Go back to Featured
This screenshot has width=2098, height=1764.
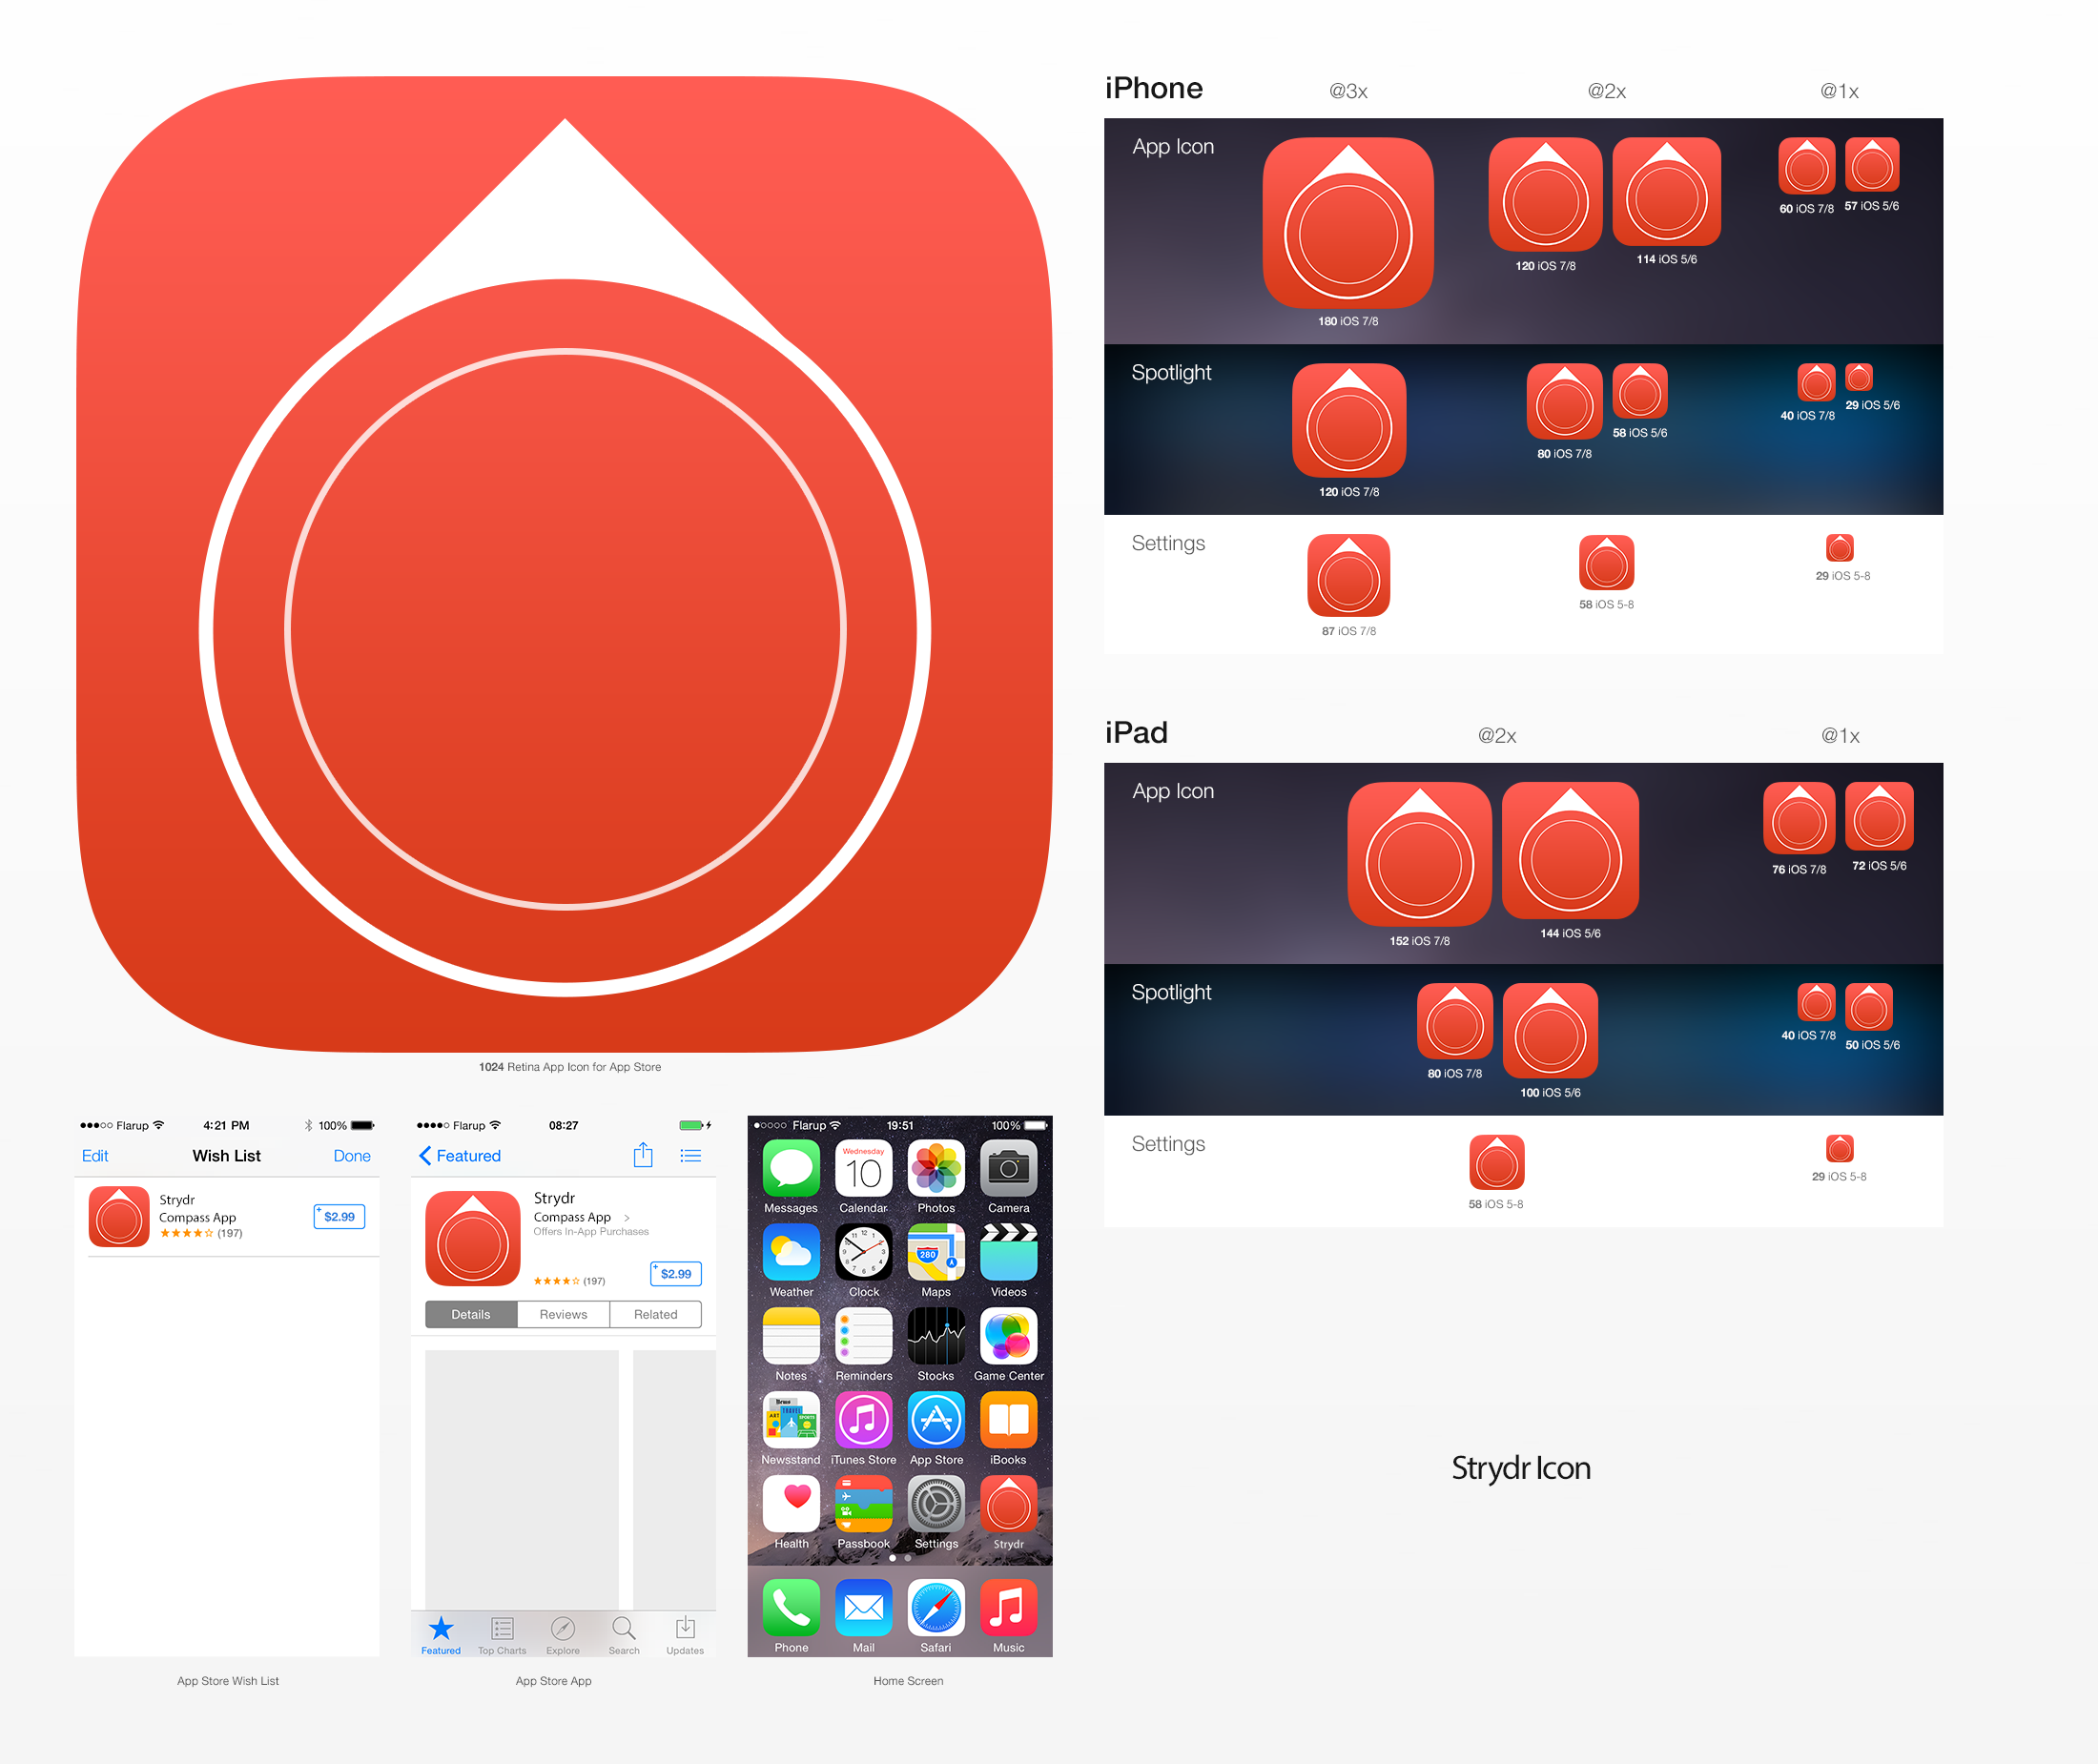(x=460, y=1155)
